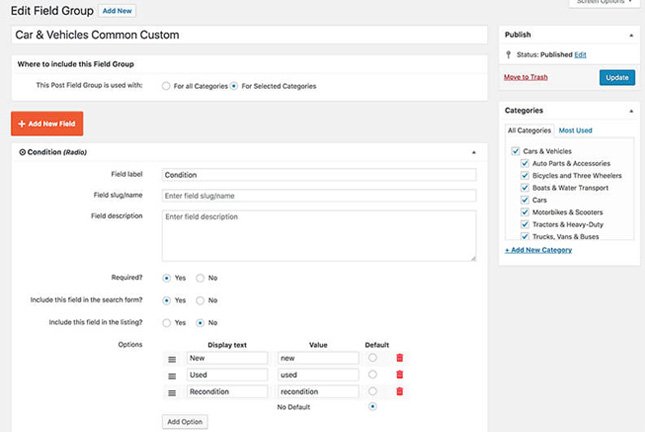Grab the drag handle for Recondition option
645x432 pixels.
click(x=172, y=393)
